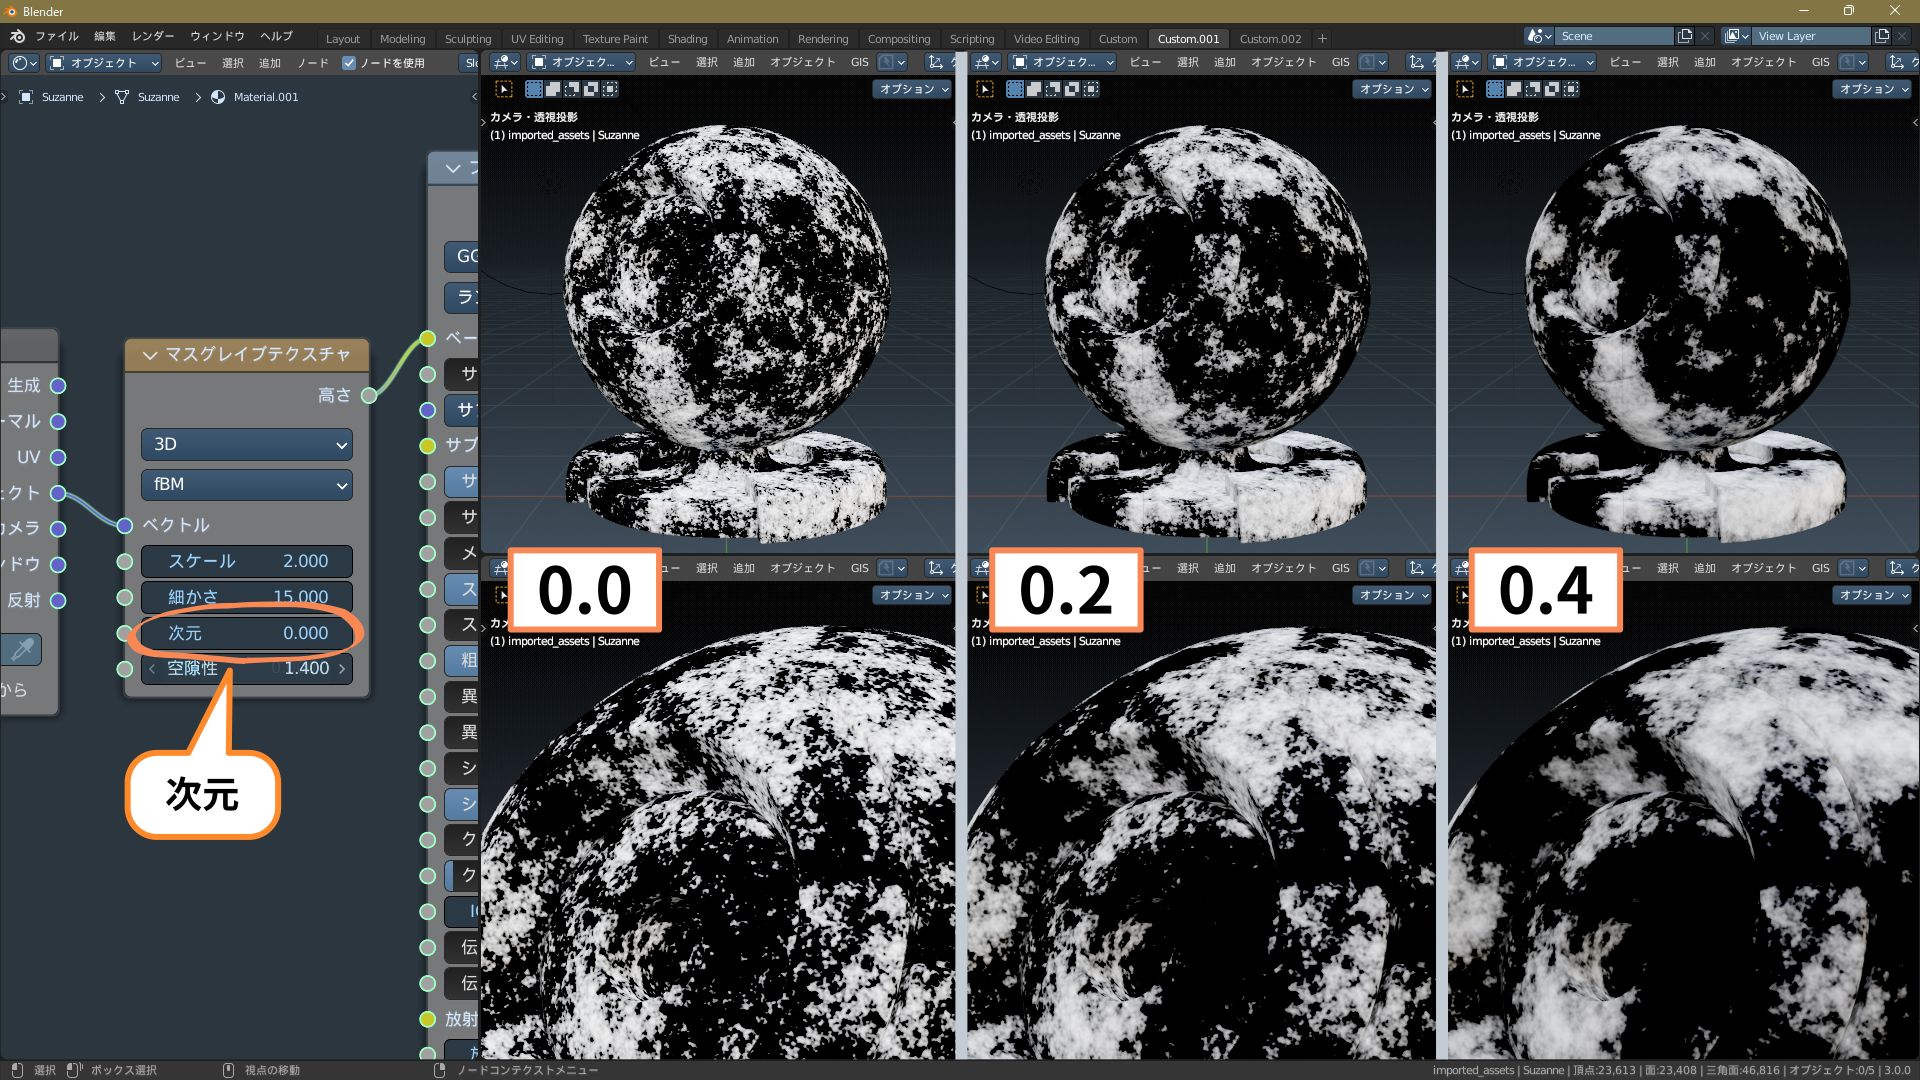Enable intersect selection mode in the left viewport
This screenshot has height=1080, width=1920.
pos(610,89)
